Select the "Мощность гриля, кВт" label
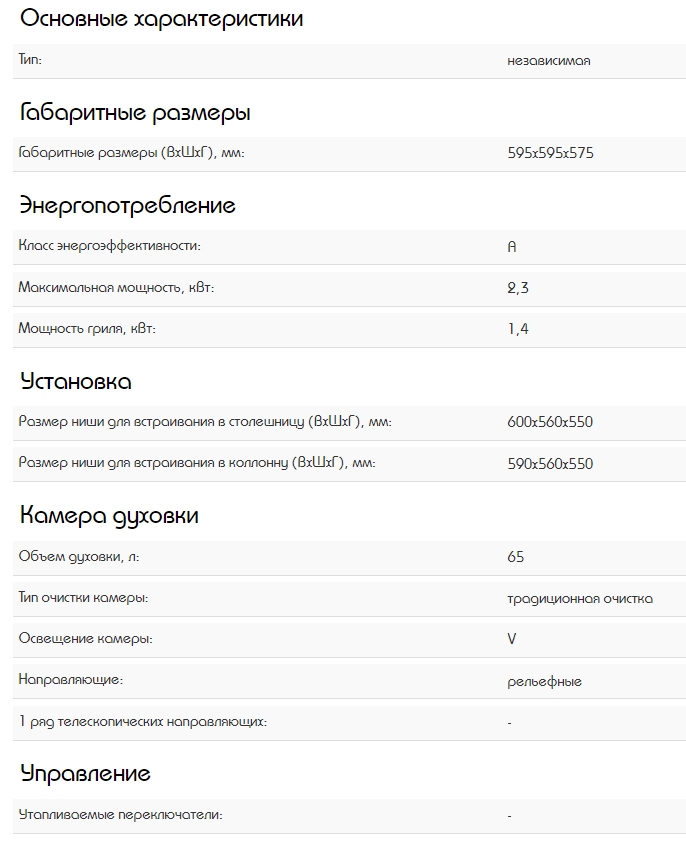 tap(87, 328)
